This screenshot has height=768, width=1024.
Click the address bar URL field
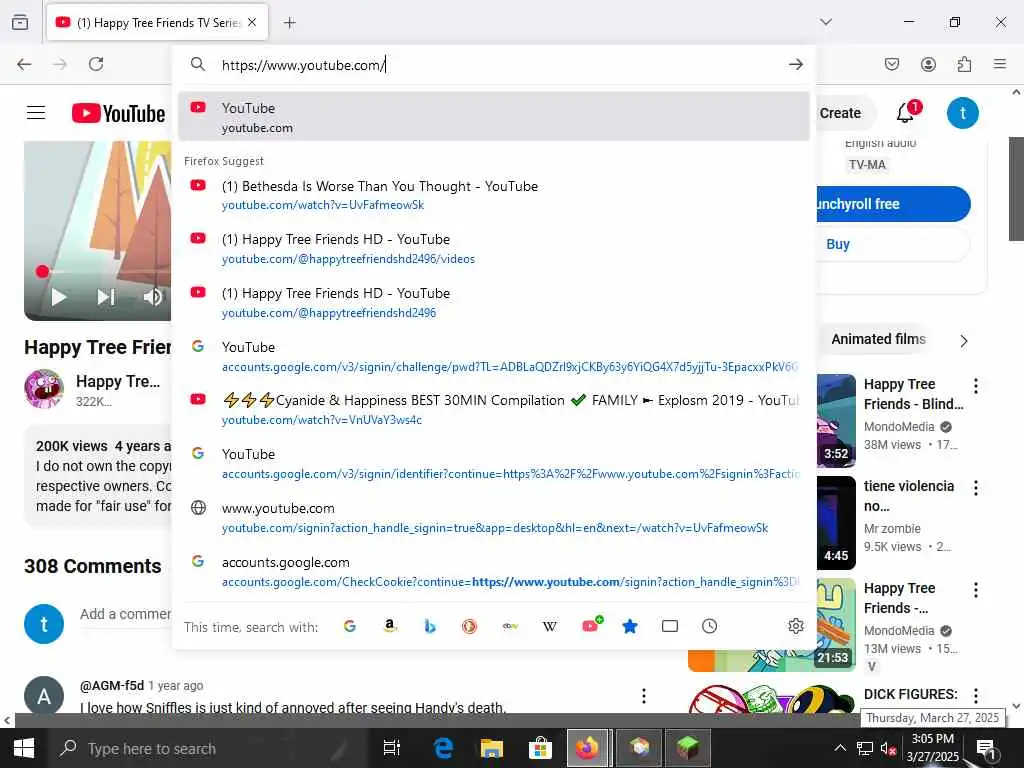pos(496,65)
